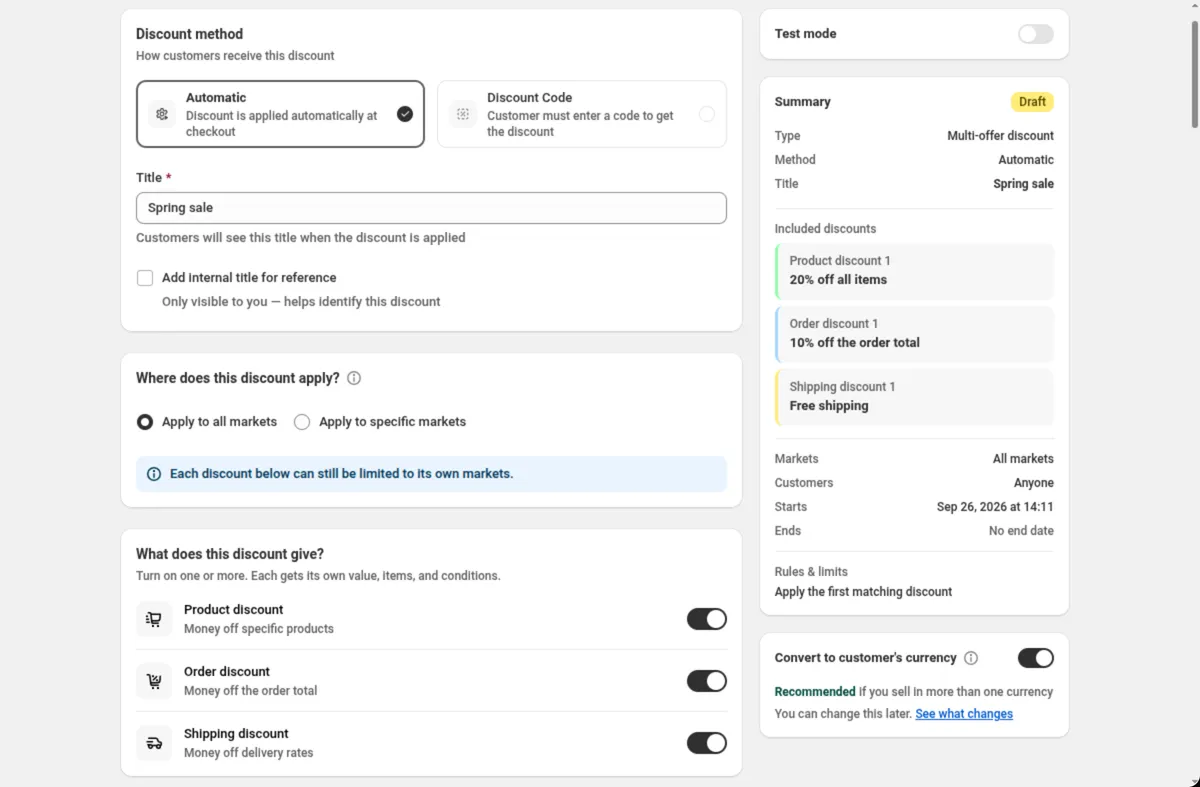This screenshot has height=787, width=1200.
Task: Click the info icon beside 'Where does this discount apply?'
Action: pos(354,378)
